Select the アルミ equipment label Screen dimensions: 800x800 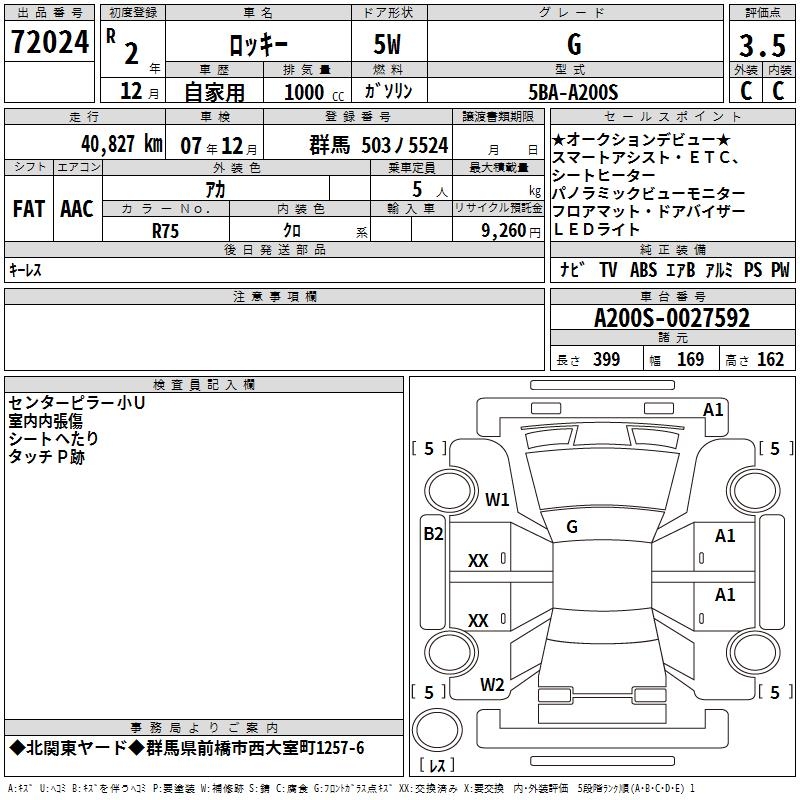coord(718,270)
